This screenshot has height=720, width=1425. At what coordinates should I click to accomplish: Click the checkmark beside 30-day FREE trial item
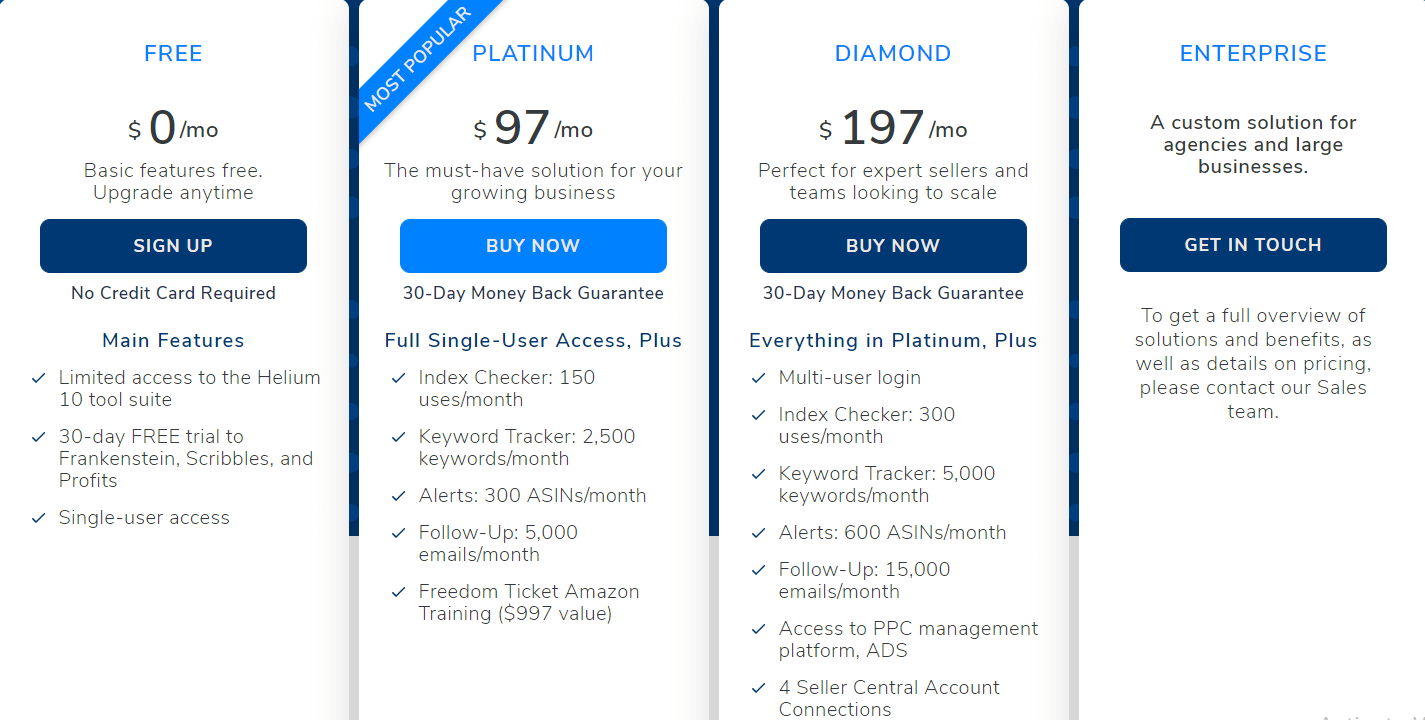[x=39, y=437]
